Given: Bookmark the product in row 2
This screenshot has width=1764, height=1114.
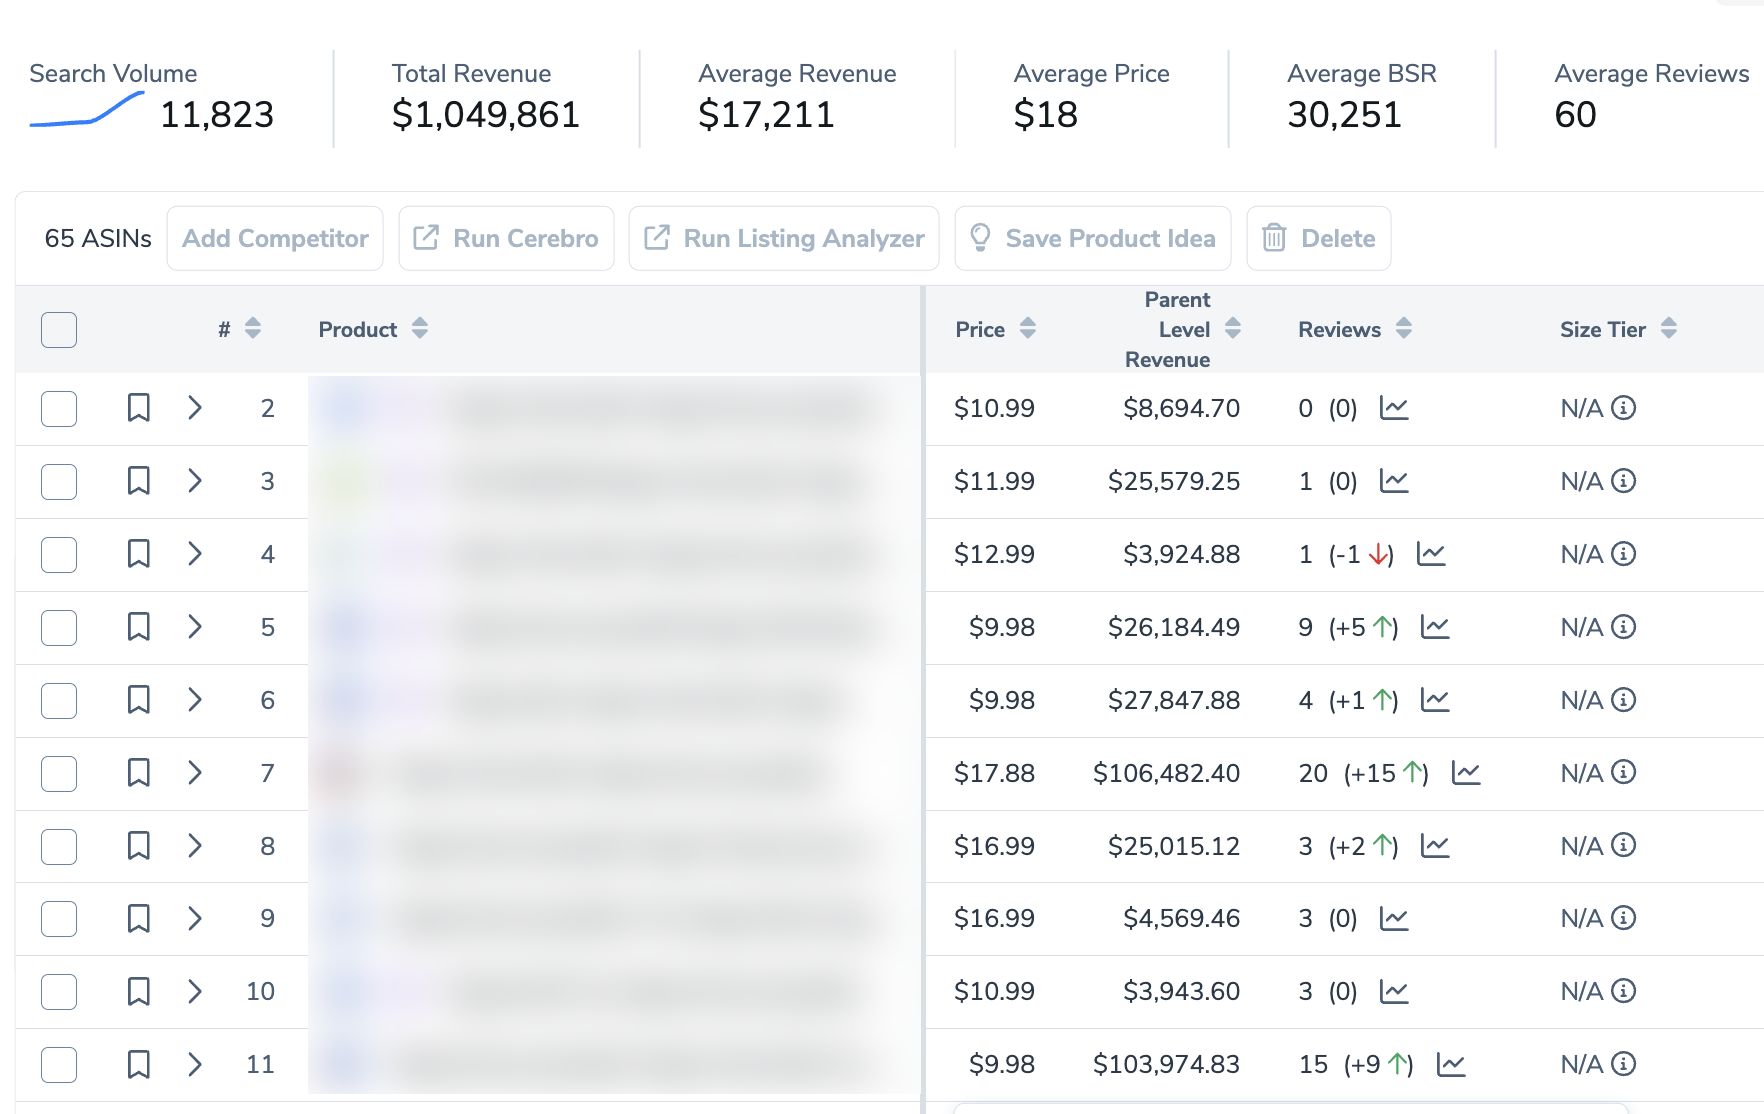Looking at the screenshot, I should point(138,408).
